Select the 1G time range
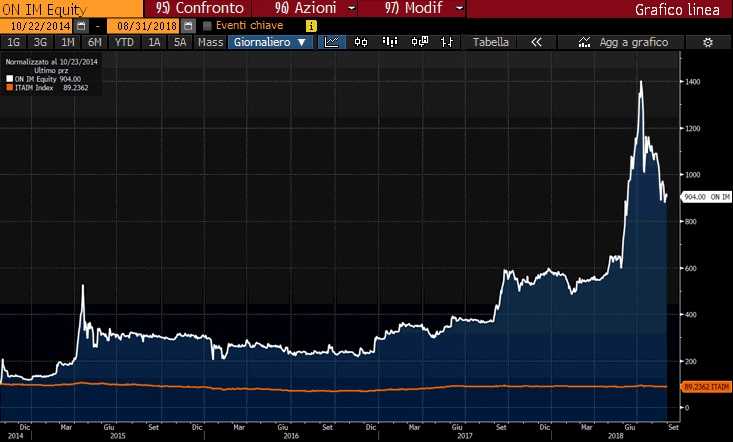The height and width of the screenshot is (442, 733). 14,42
